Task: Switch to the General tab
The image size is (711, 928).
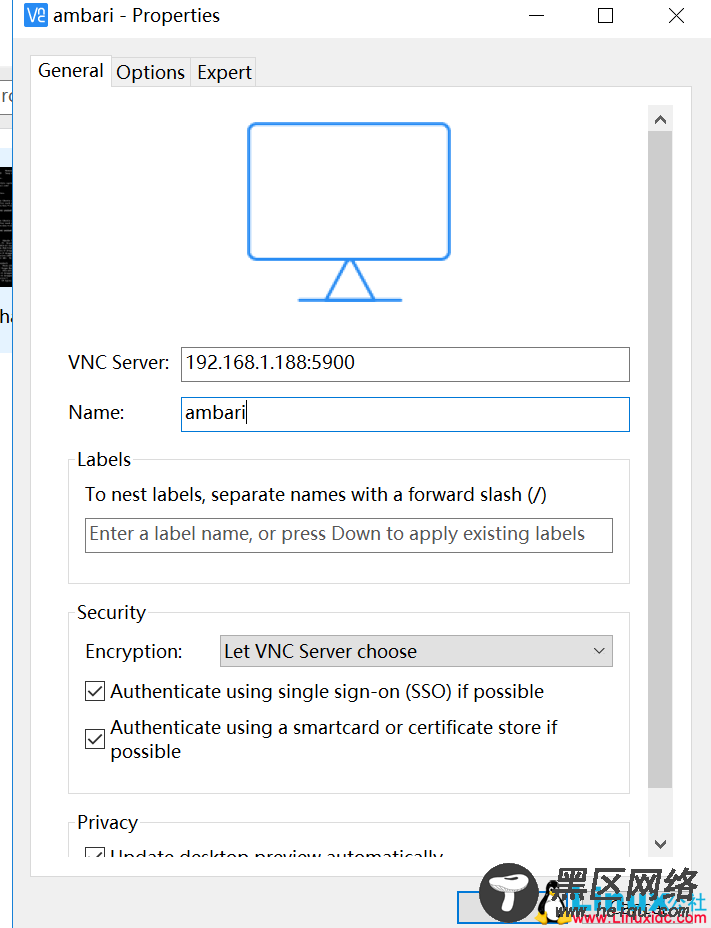Action: (x=70, y=70)
